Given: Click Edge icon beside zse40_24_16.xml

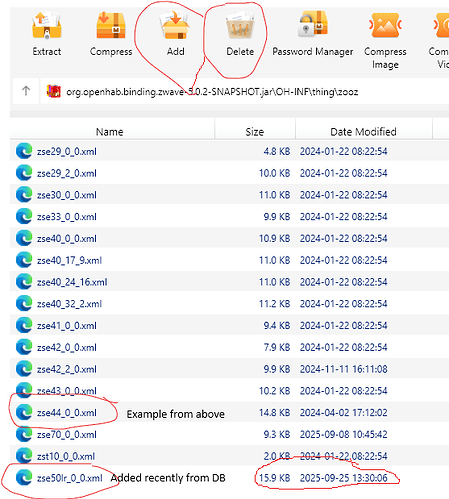Looking at the screenshot, I should [x=24, y=282].
